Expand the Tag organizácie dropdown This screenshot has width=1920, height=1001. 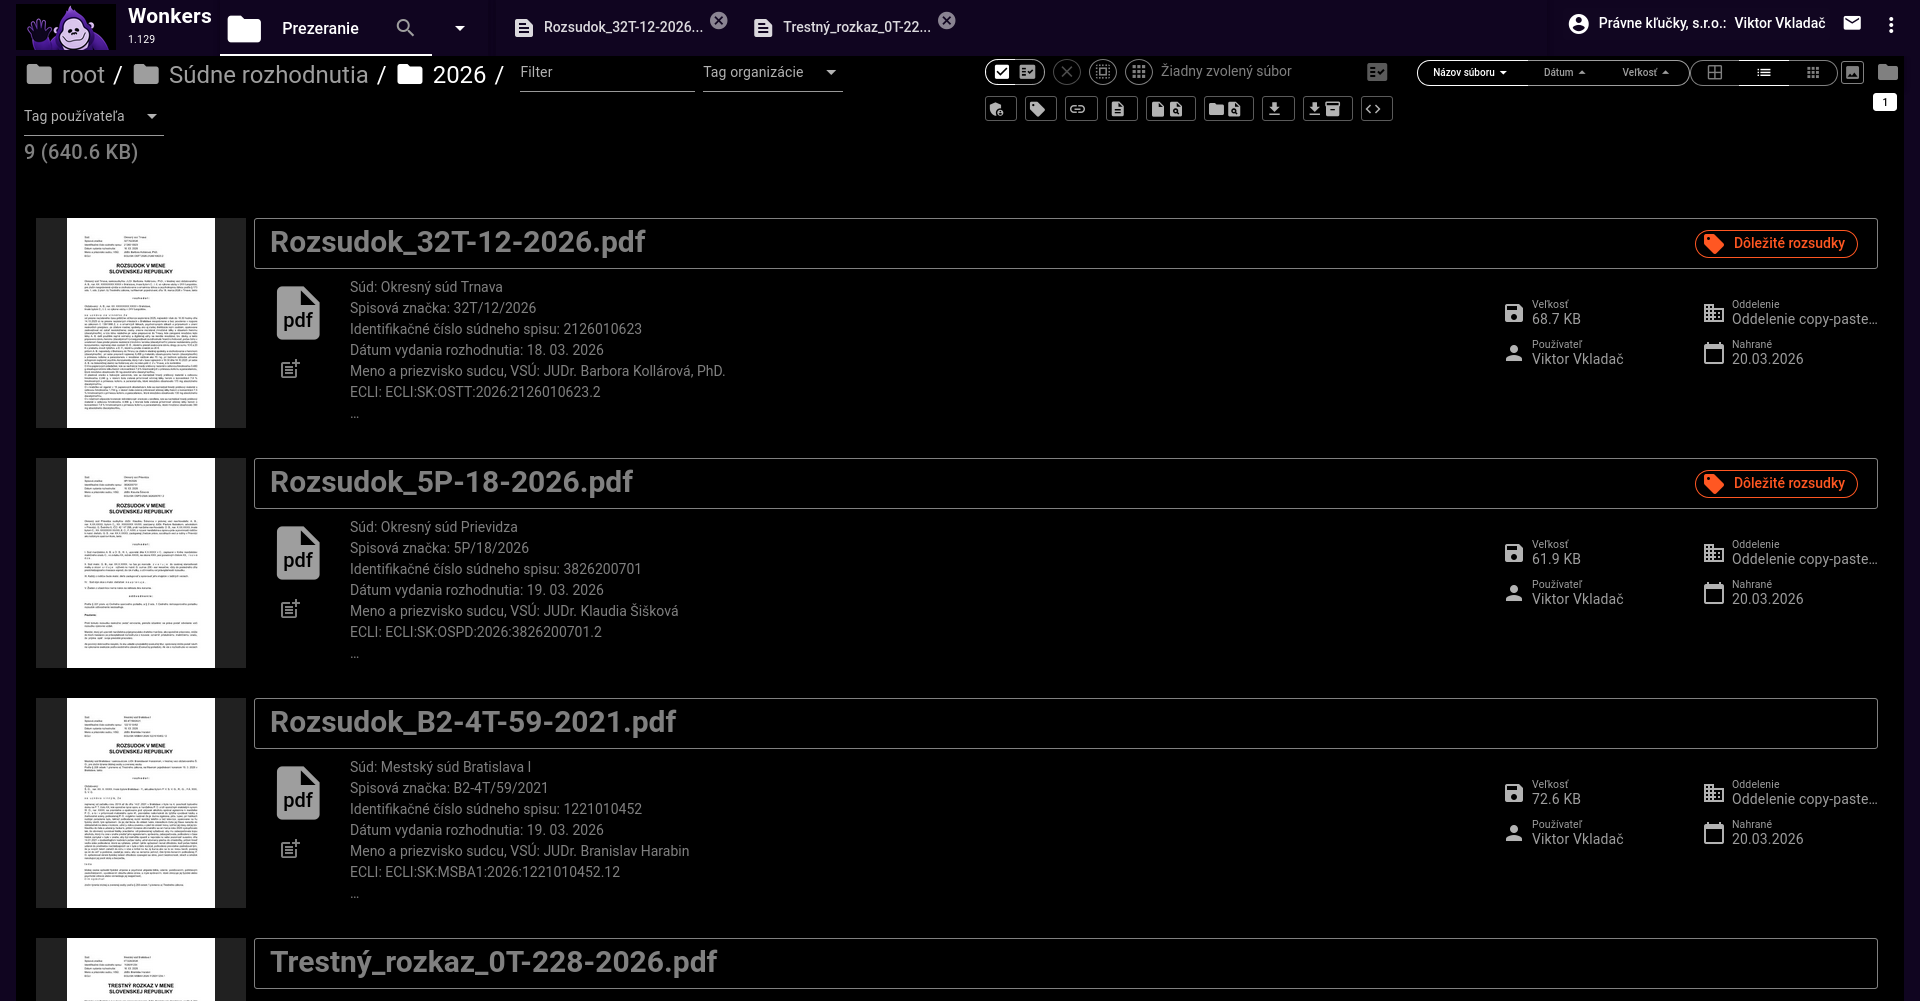coord(772,73)
